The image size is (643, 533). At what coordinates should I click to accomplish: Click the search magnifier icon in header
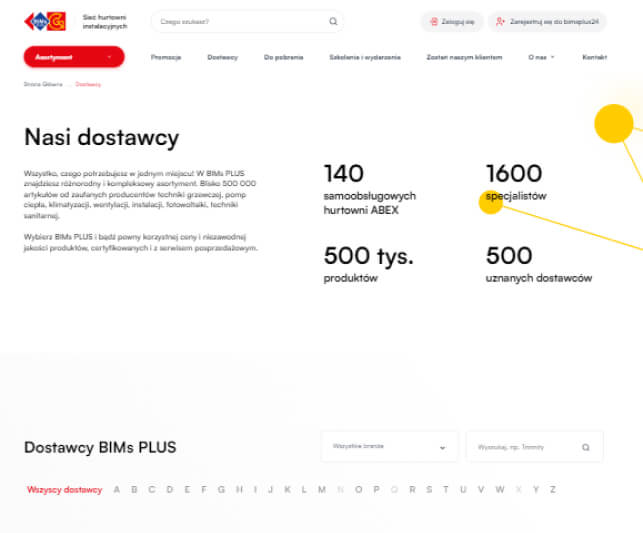click(333, 21)
